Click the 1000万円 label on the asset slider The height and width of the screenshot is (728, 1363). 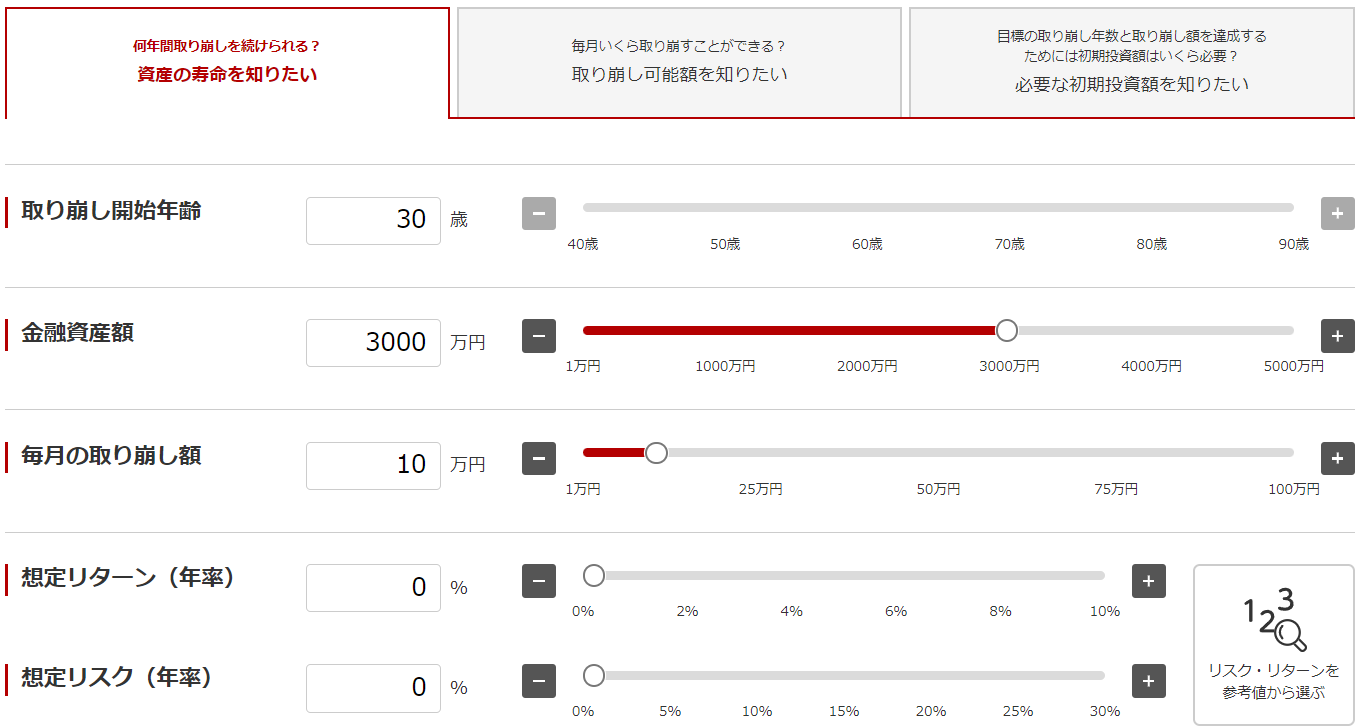[x=725, y=367]
